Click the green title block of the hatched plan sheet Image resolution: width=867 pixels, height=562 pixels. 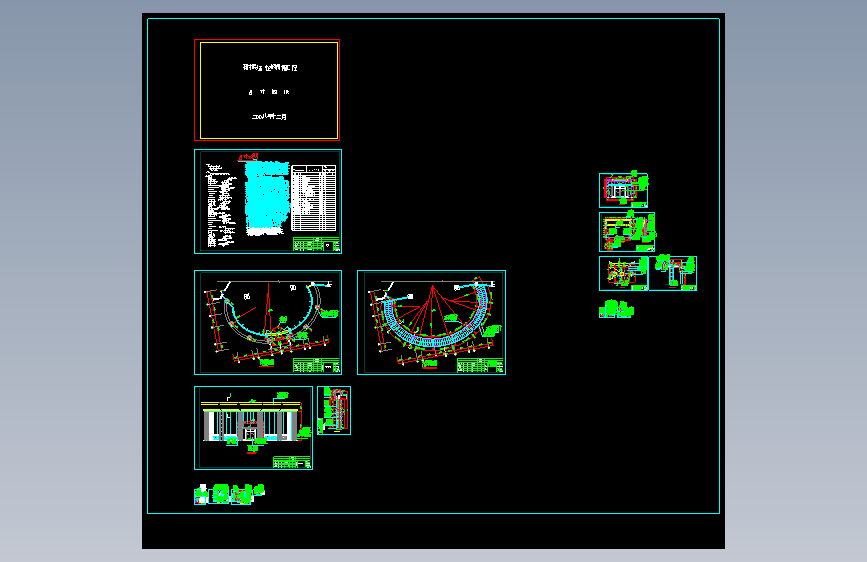click(x=480, y=366)
